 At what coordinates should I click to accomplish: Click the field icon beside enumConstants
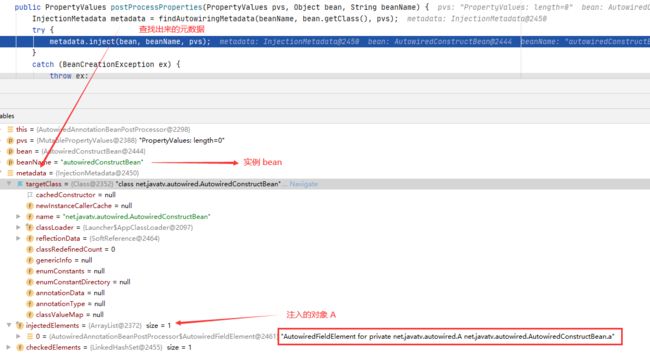tap(29, 271)
